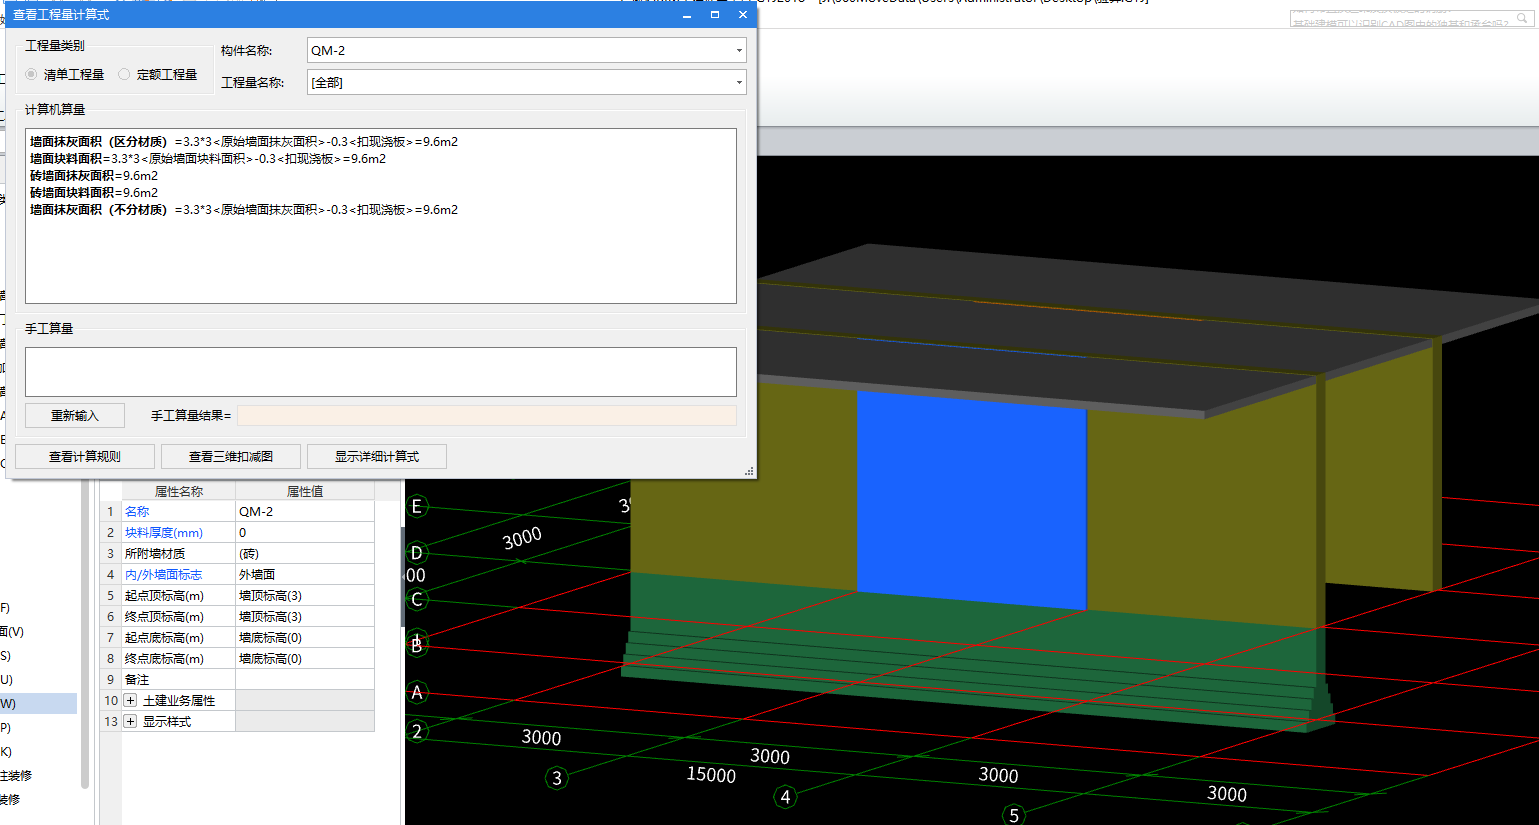Click the 查看计算规则 button
This screenshot has width=1539, height=825.
[85, 456]
